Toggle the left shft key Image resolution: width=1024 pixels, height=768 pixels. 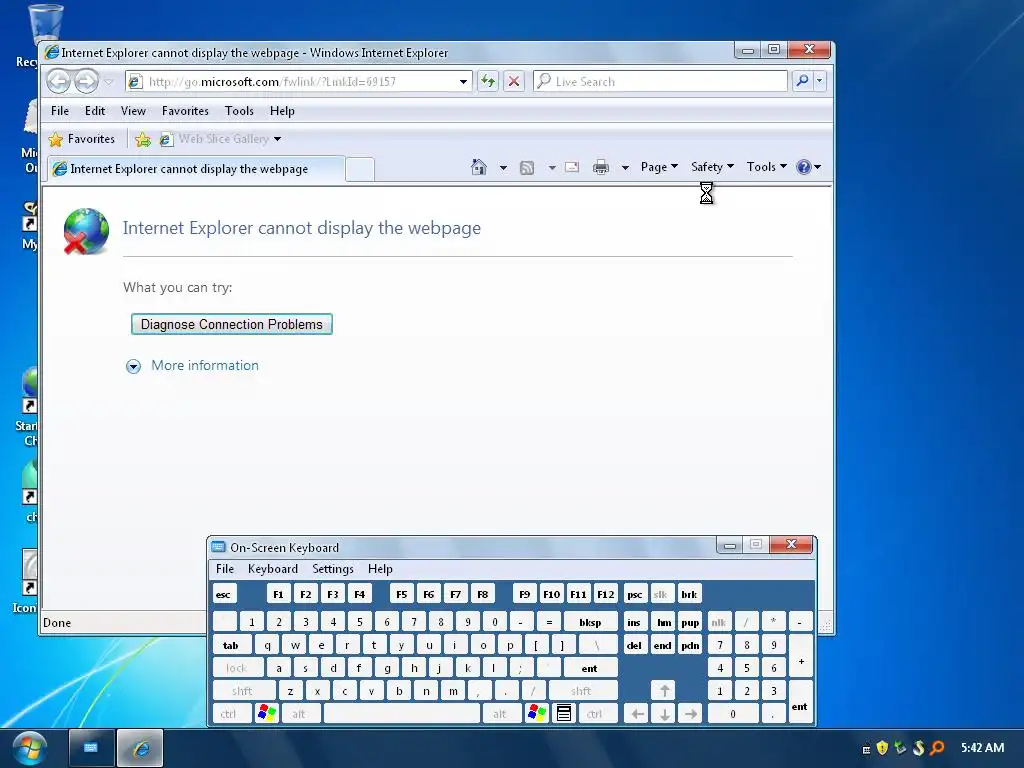[x=243, y=691]
